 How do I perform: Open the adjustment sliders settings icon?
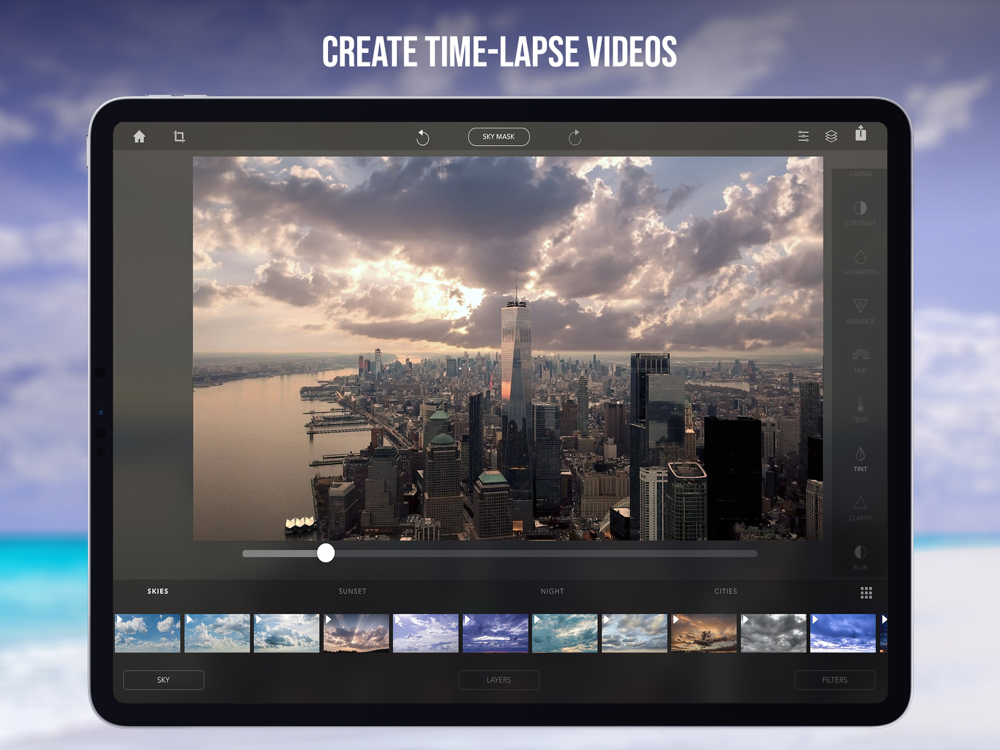tap(804, 136)
